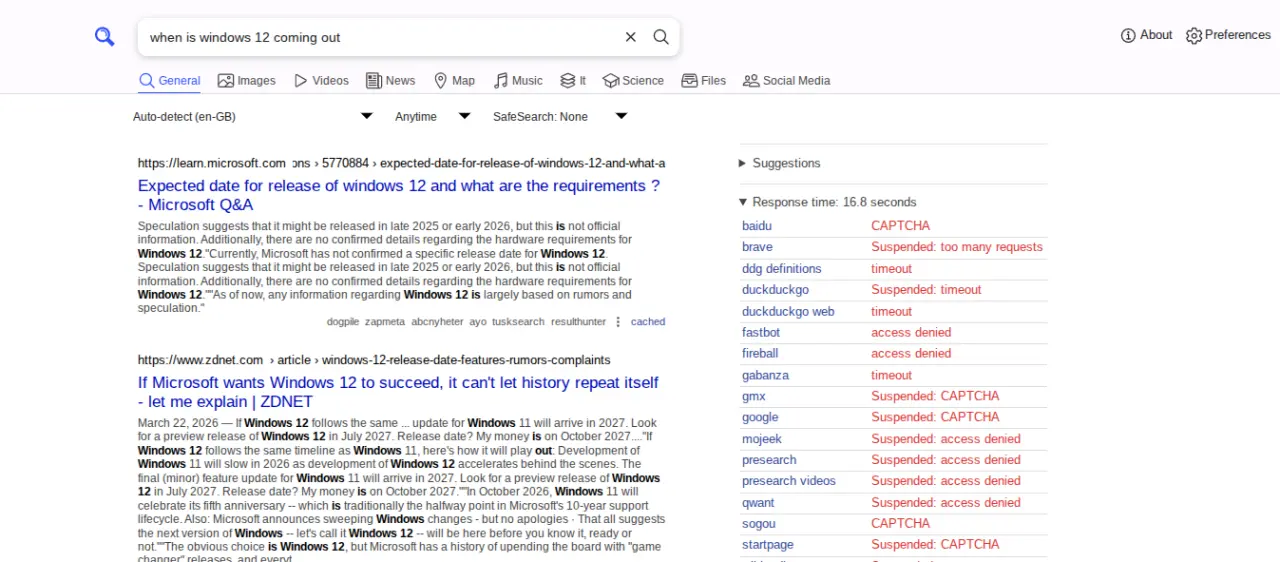Open the About page
The image size is (1280, 562).
pos(1146,35)
